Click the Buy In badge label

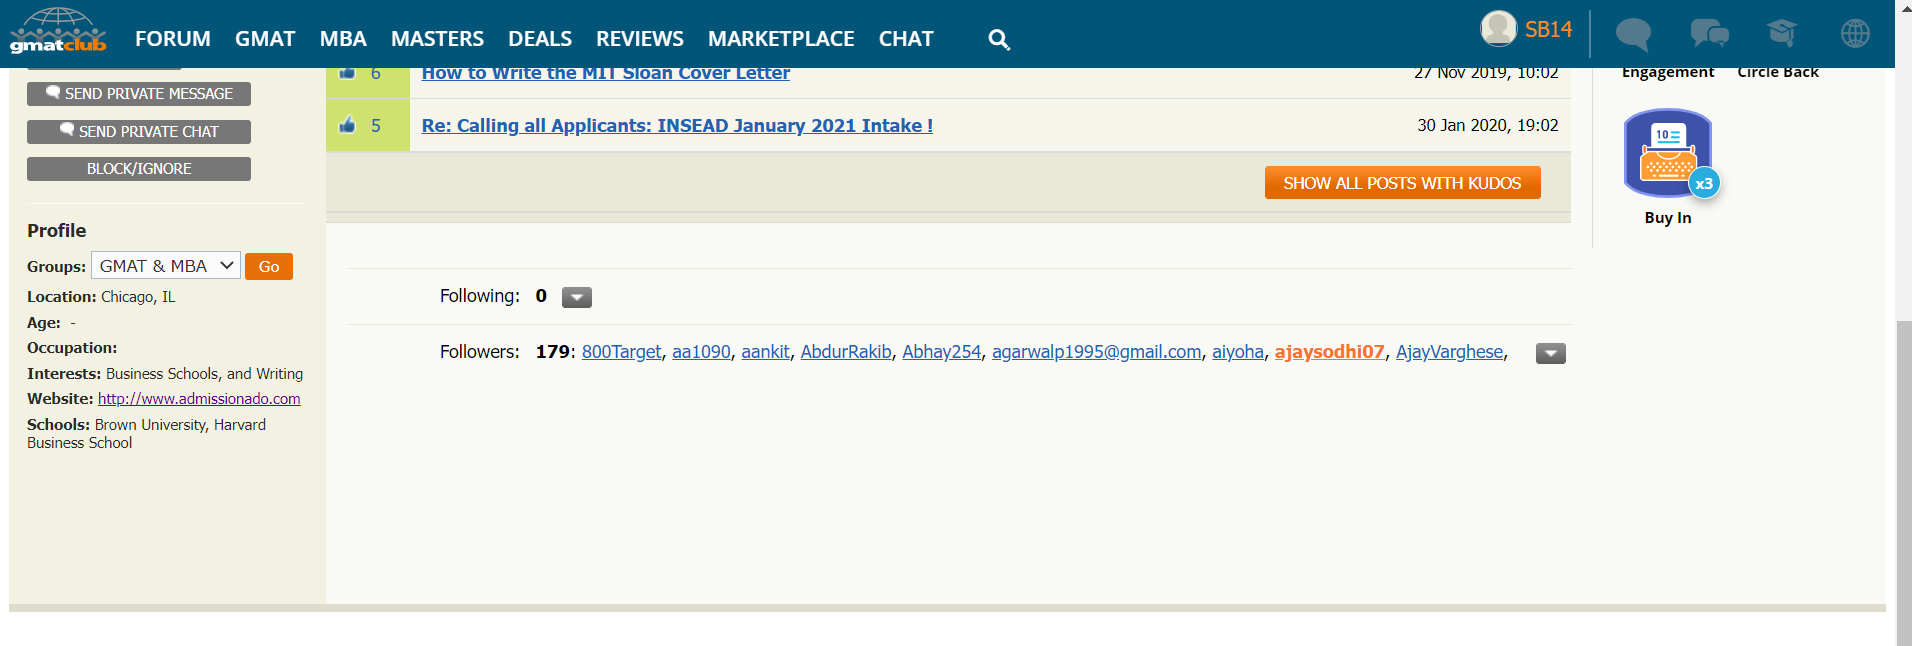point(1668,218)
